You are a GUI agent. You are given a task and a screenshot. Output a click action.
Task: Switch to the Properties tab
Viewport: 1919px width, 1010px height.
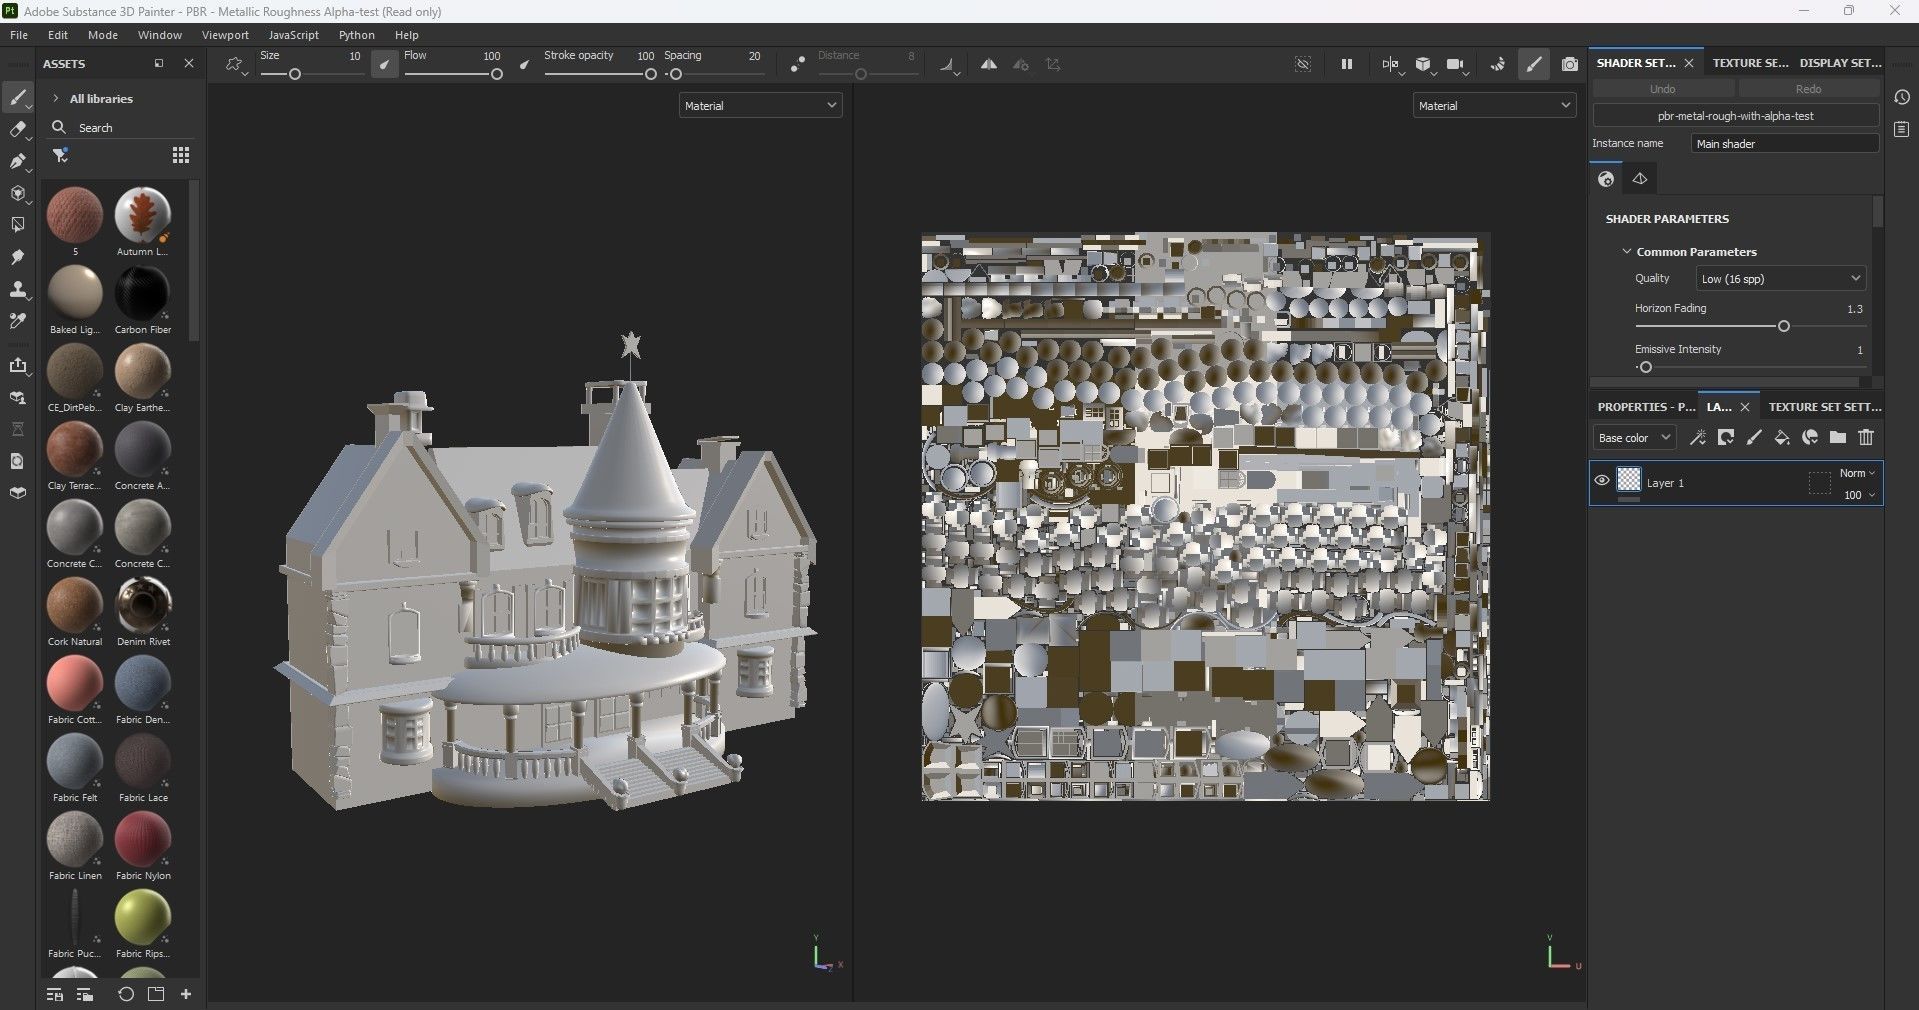tap(1646, 407)
